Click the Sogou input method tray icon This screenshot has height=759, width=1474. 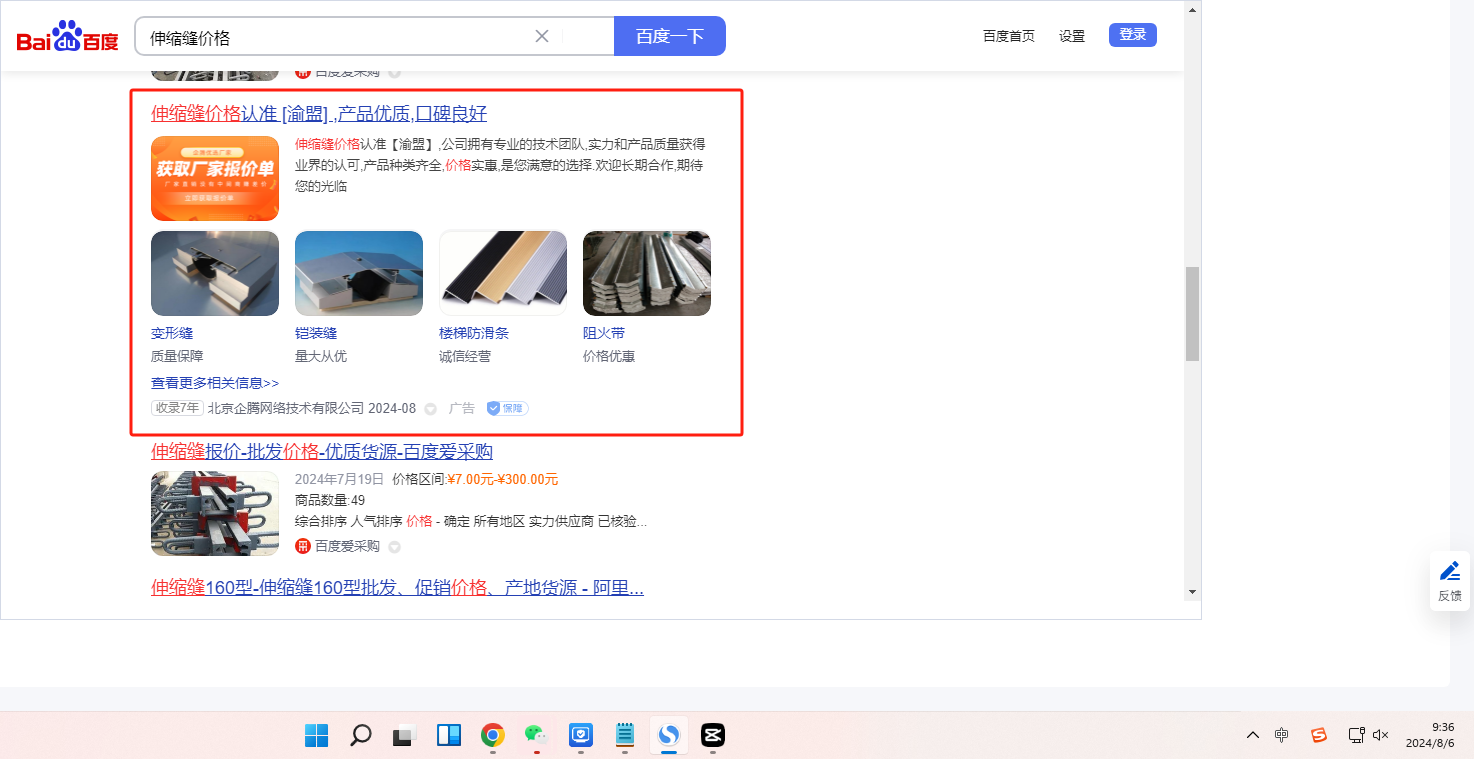[1318, 735]
